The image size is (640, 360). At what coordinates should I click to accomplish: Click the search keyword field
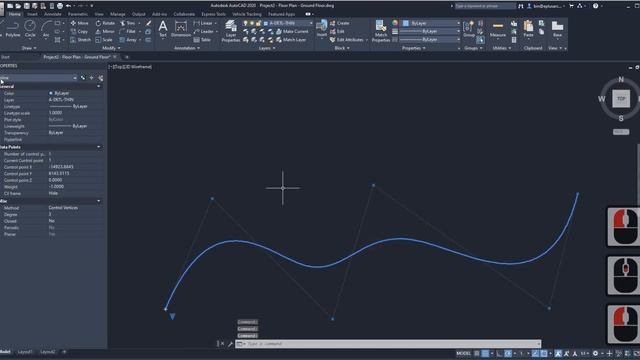(x=485, y=6)
